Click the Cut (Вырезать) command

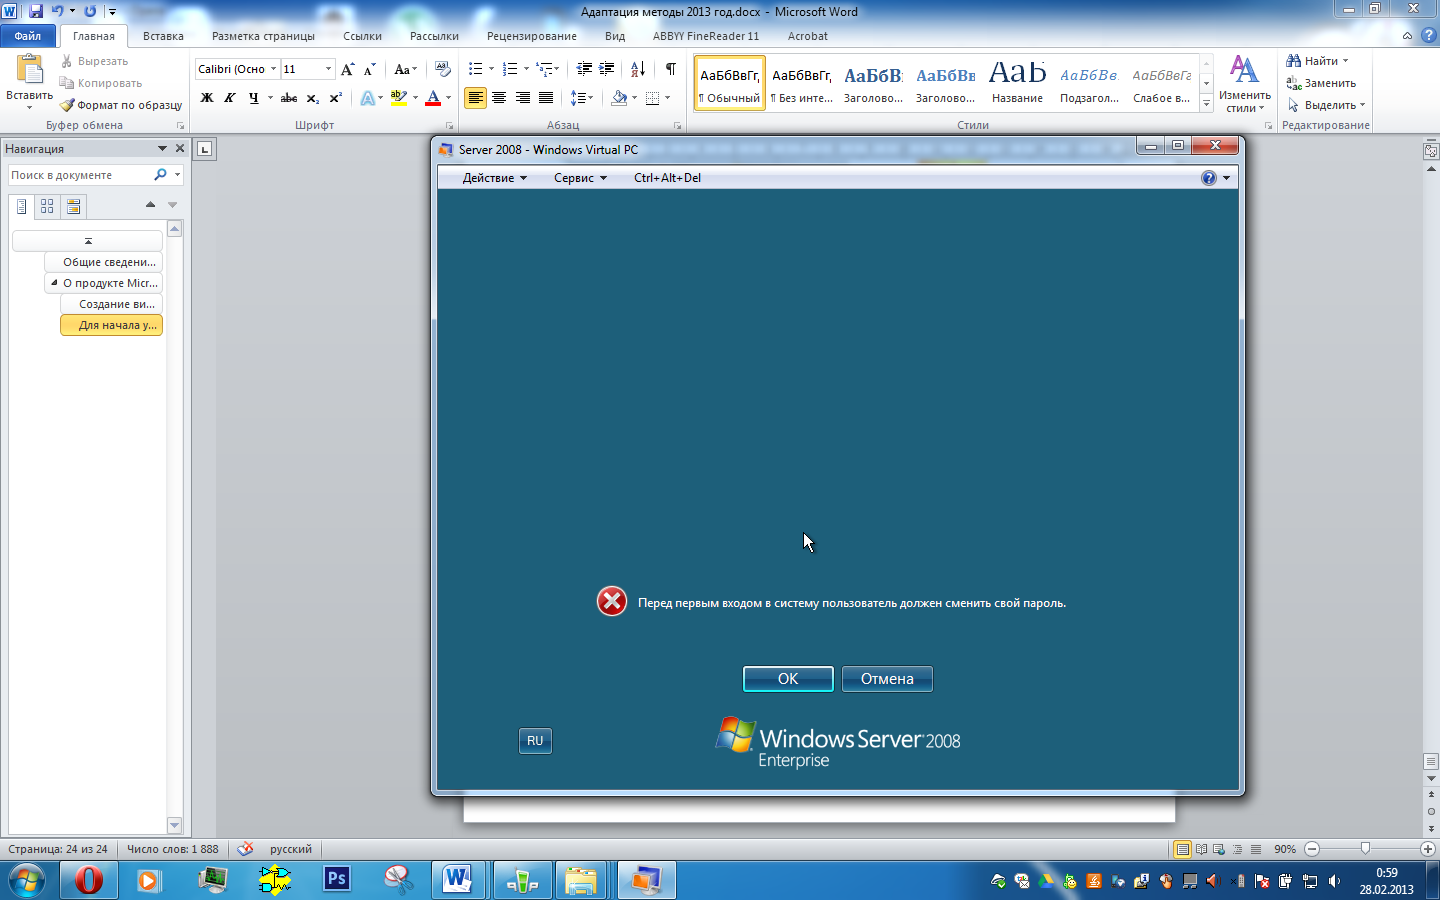coord(94,61)
